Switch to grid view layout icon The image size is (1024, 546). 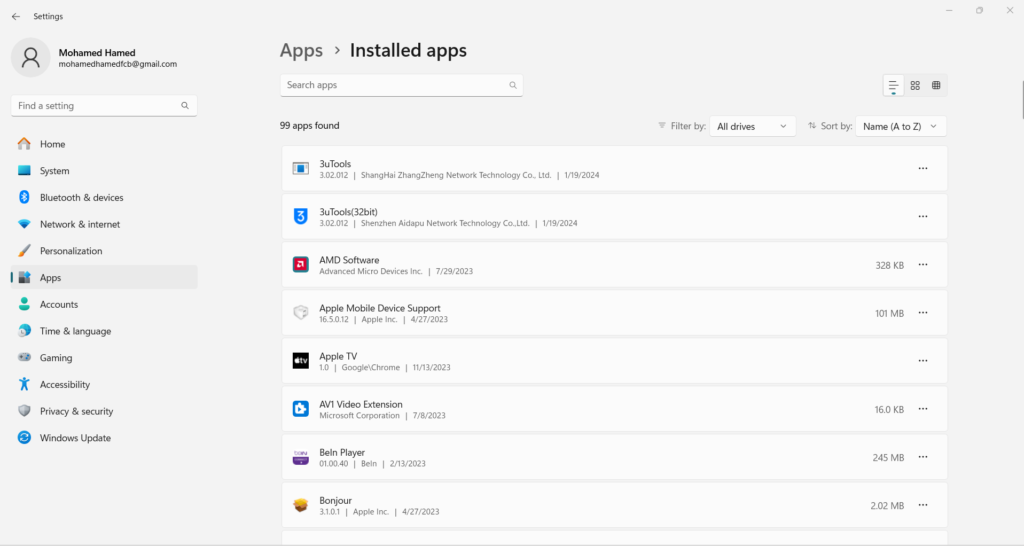click(915, 86)
